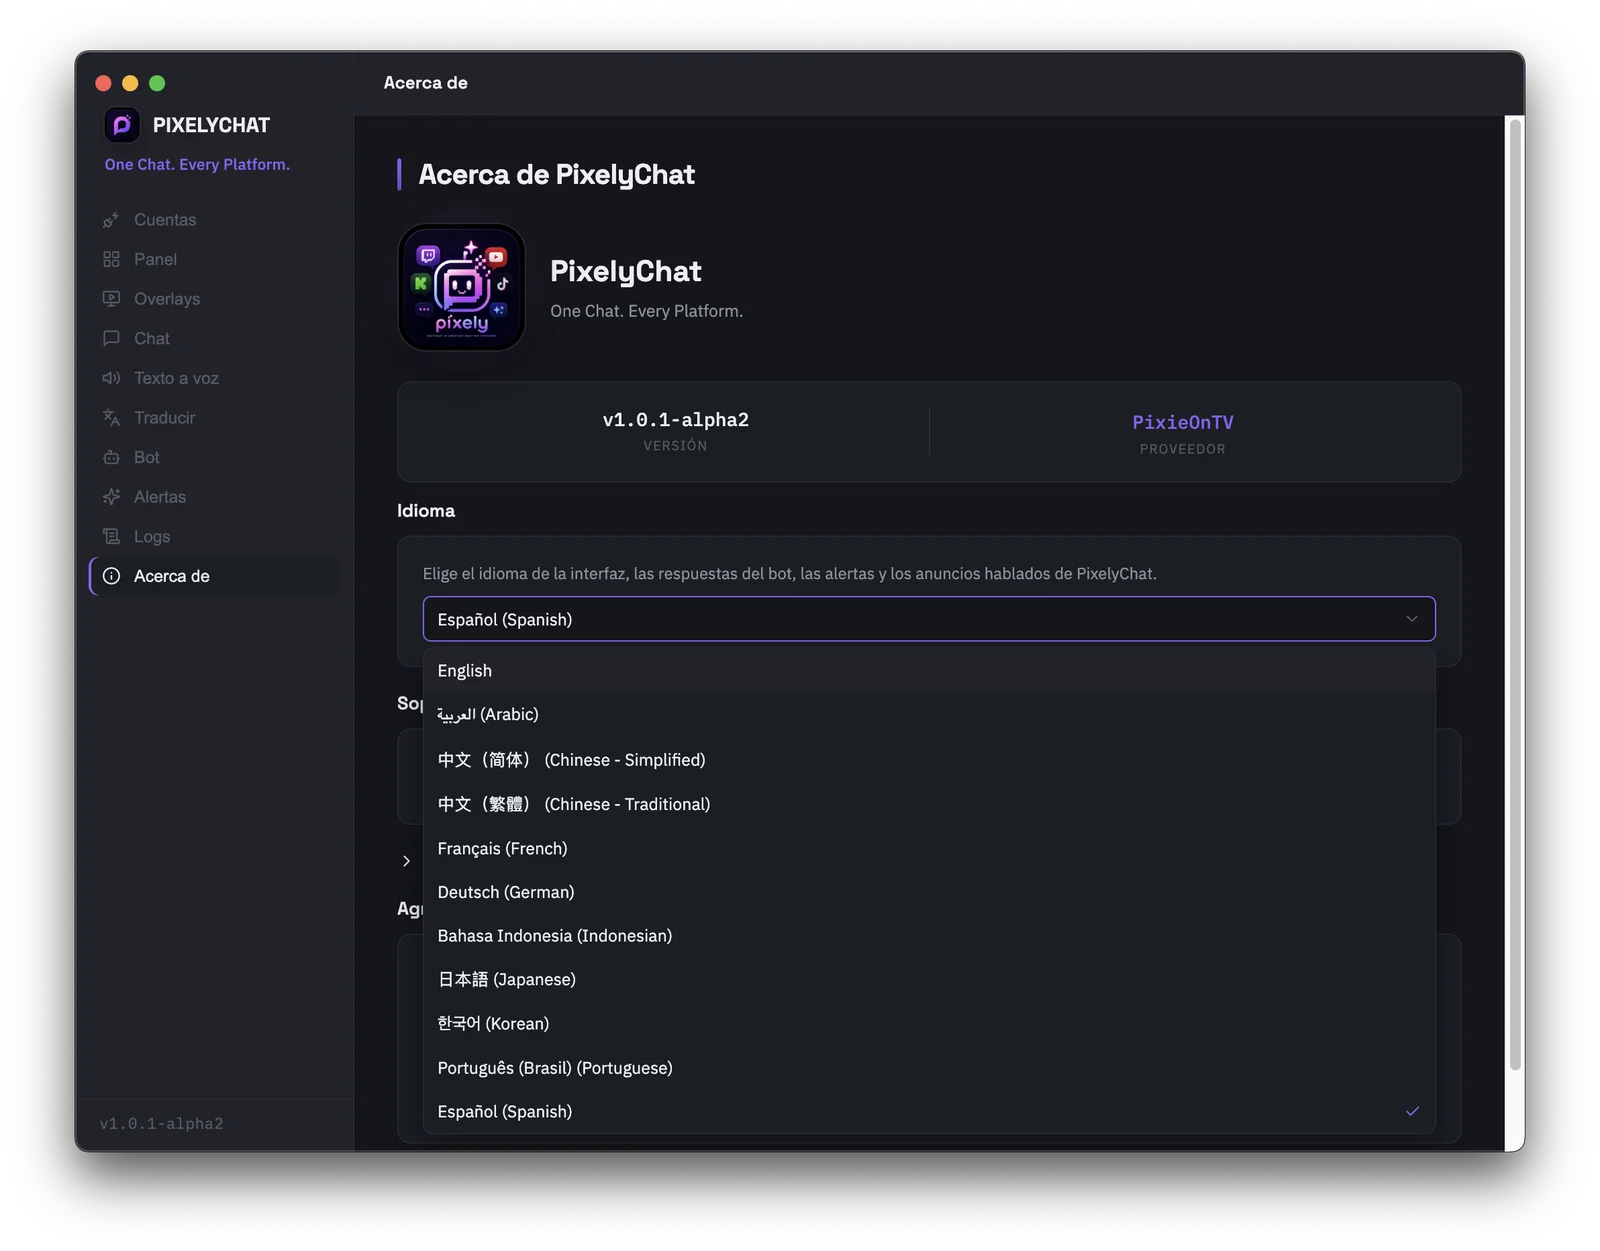The height and width of the screenshot is (1251, 1600).
Task: Pick Deutsch (German) from the list
Action: pyautogui.click(x=929, y=892)
